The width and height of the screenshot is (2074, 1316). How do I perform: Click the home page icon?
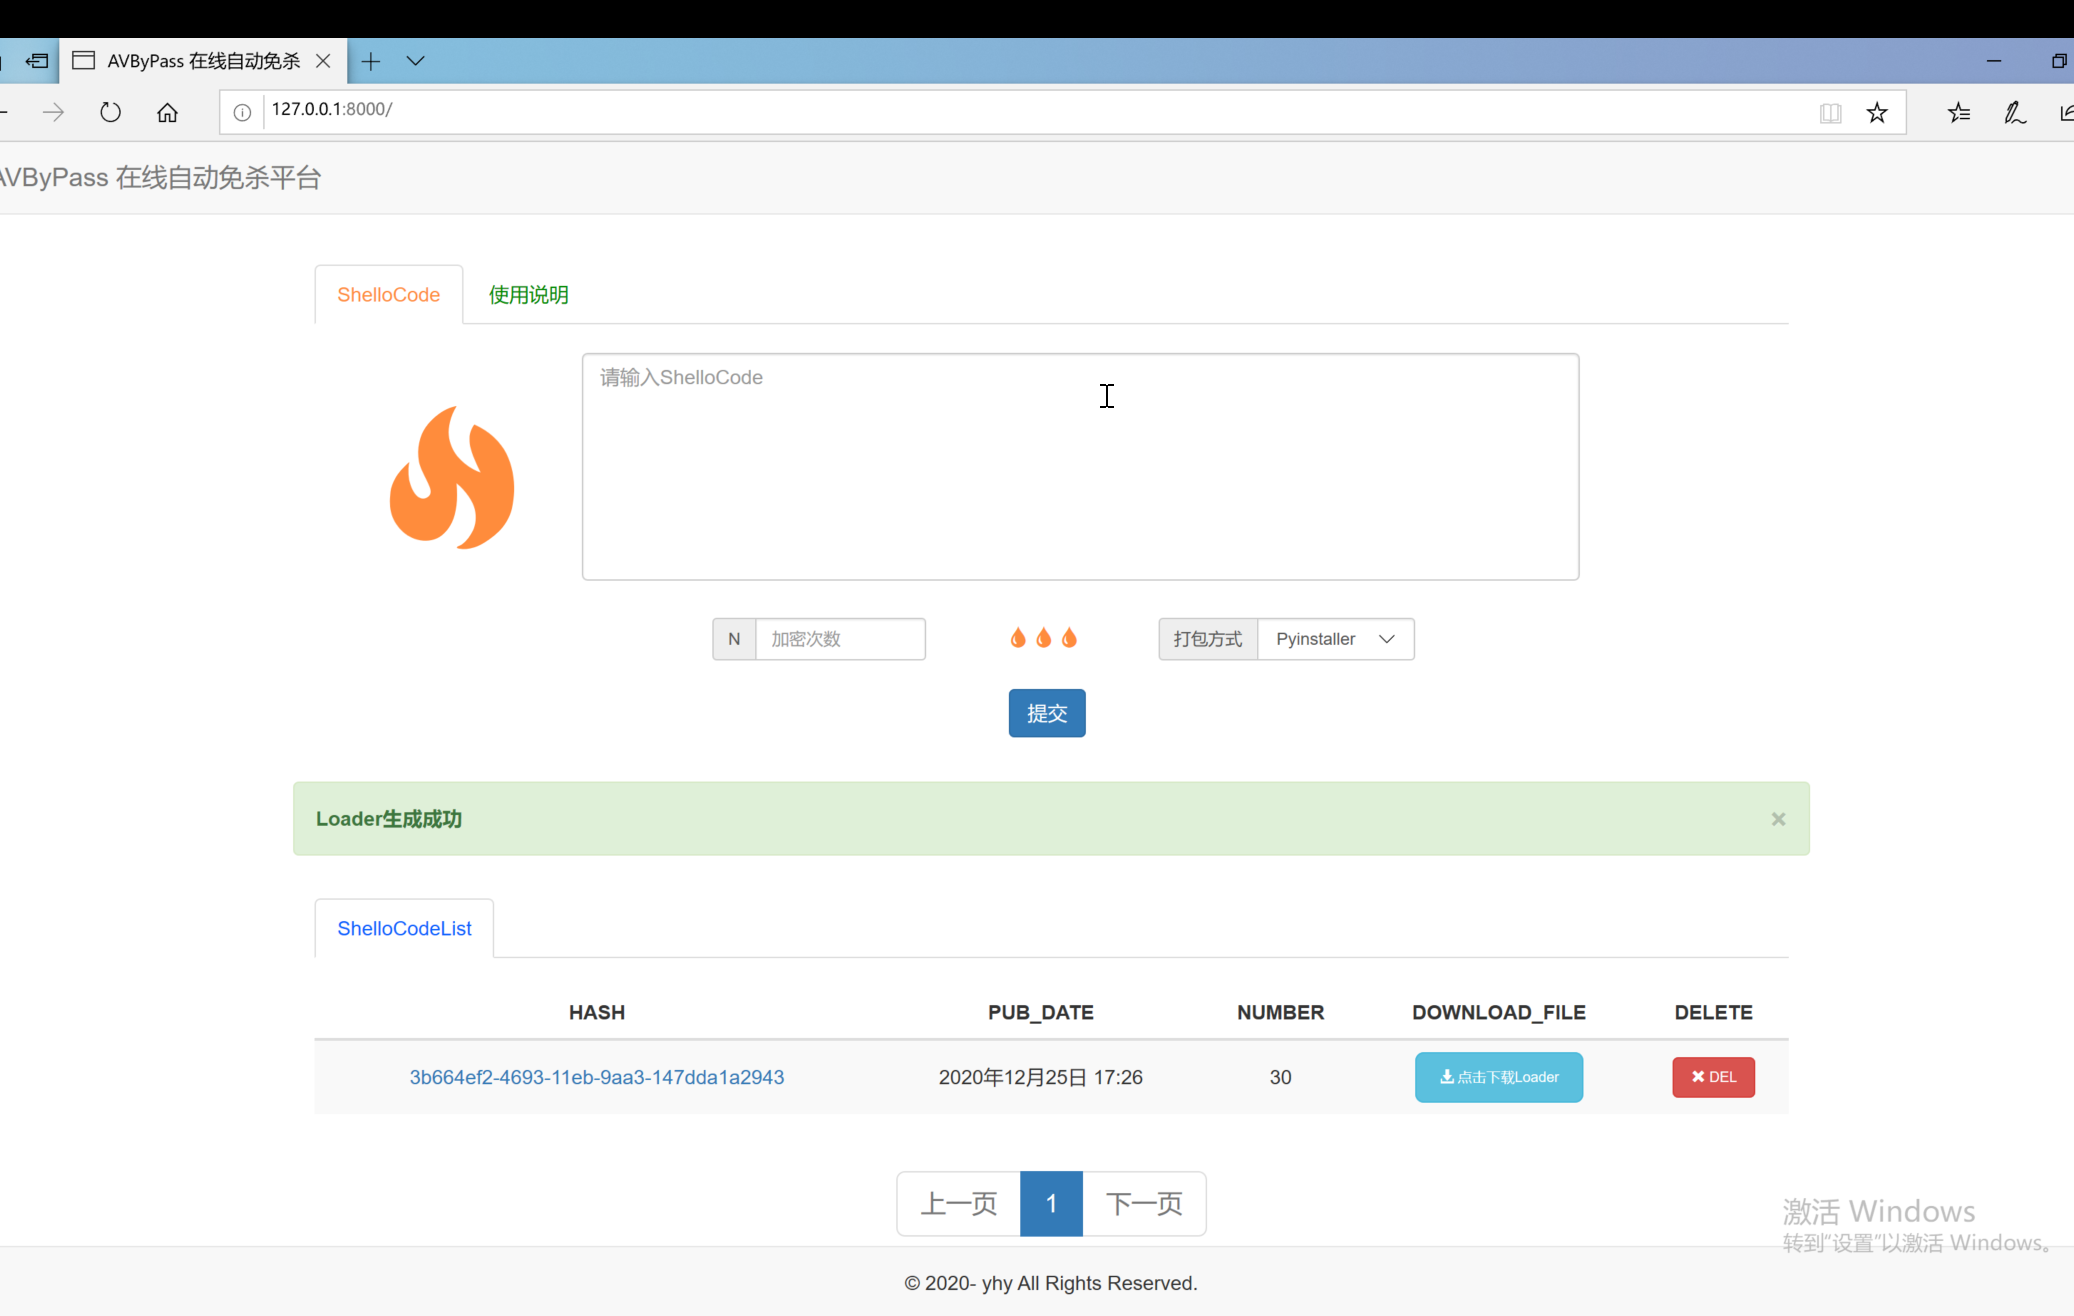pyautogui.click(x=167, y=112)
